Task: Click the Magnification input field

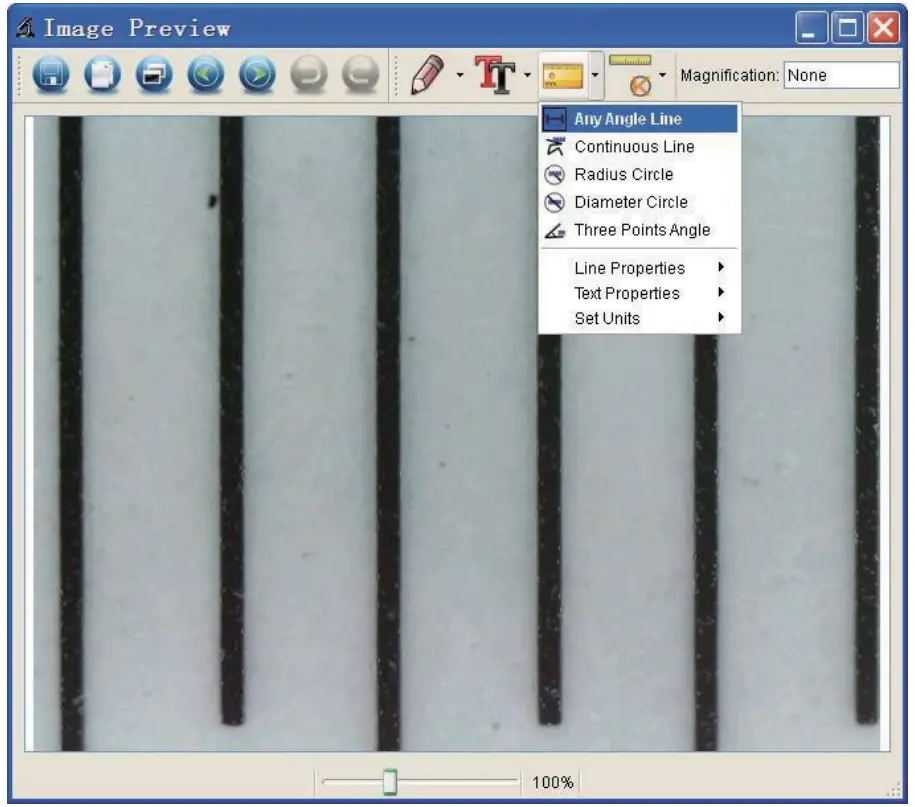Action: (841, 75)
